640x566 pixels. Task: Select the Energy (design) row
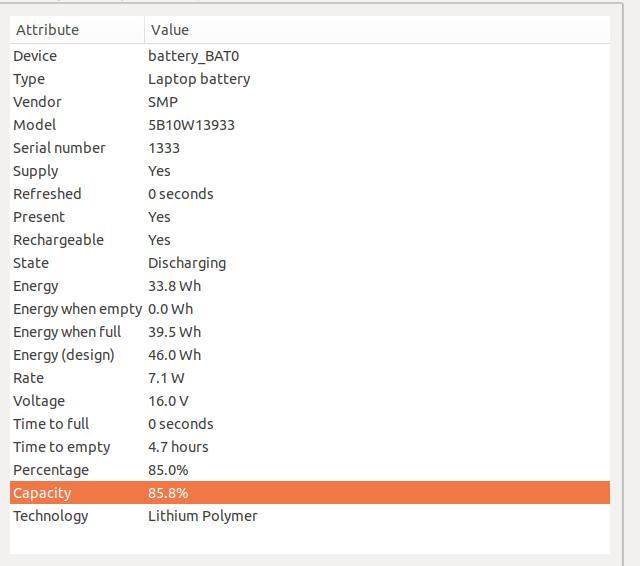pos(310,355)
